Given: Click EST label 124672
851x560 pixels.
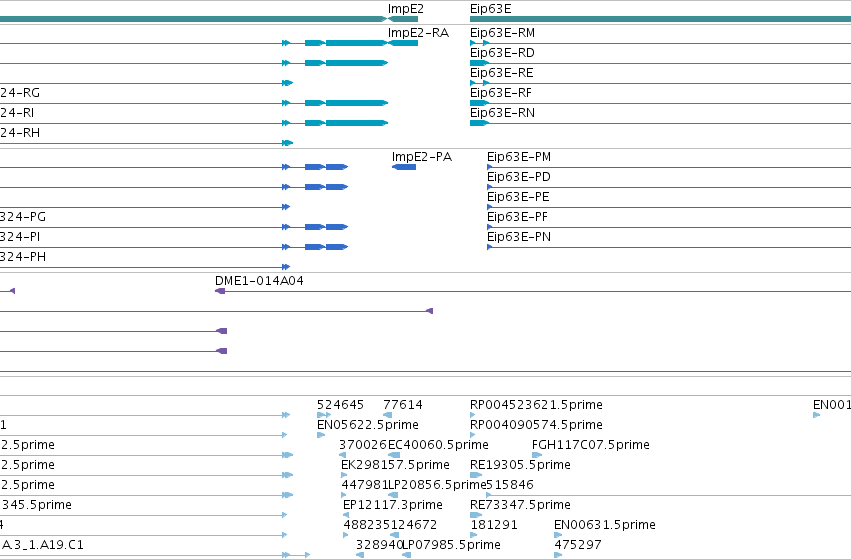Looking at the screenshot, I should click(x=414, y=525).
